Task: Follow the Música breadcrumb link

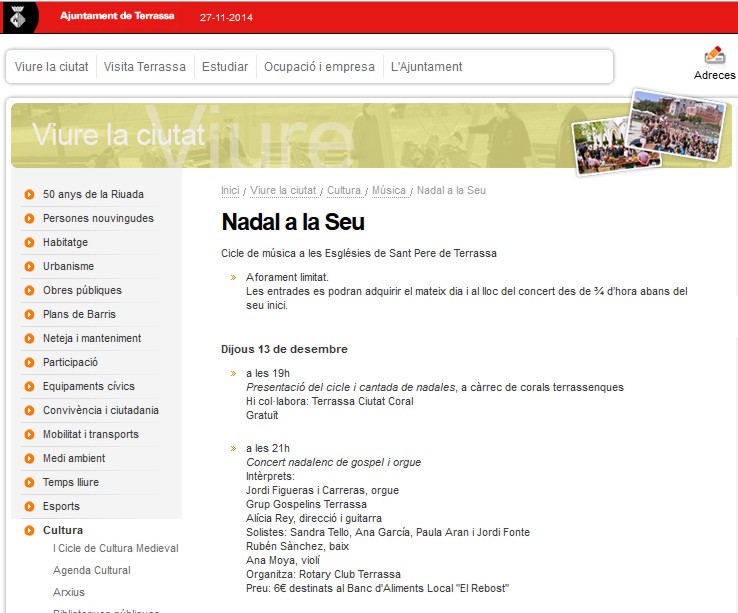Action: 388,190
